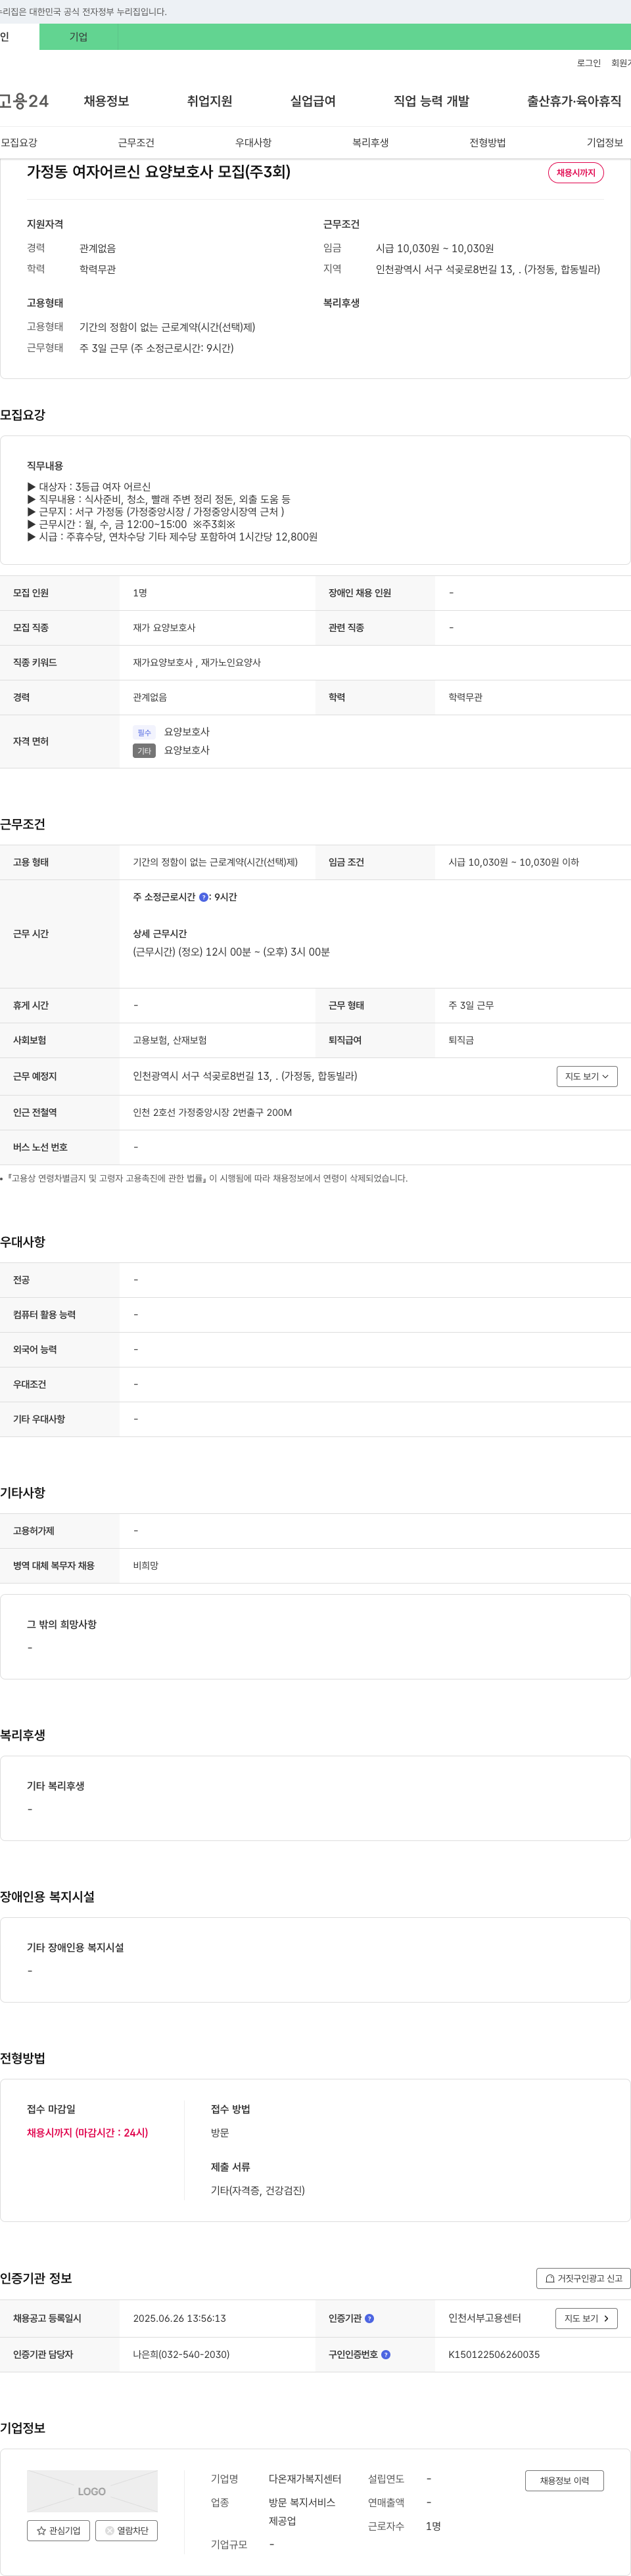Click the 채용정보 이력 button
The height and width of the screenshot is (2576, 631).
[x=564, y=2480]
